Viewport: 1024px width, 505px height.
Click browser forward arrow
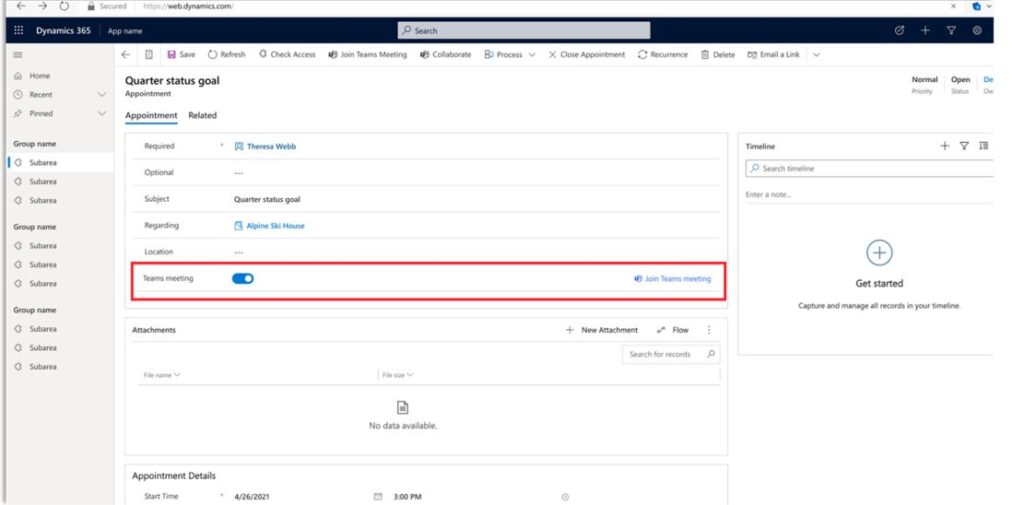click(42, 6)
